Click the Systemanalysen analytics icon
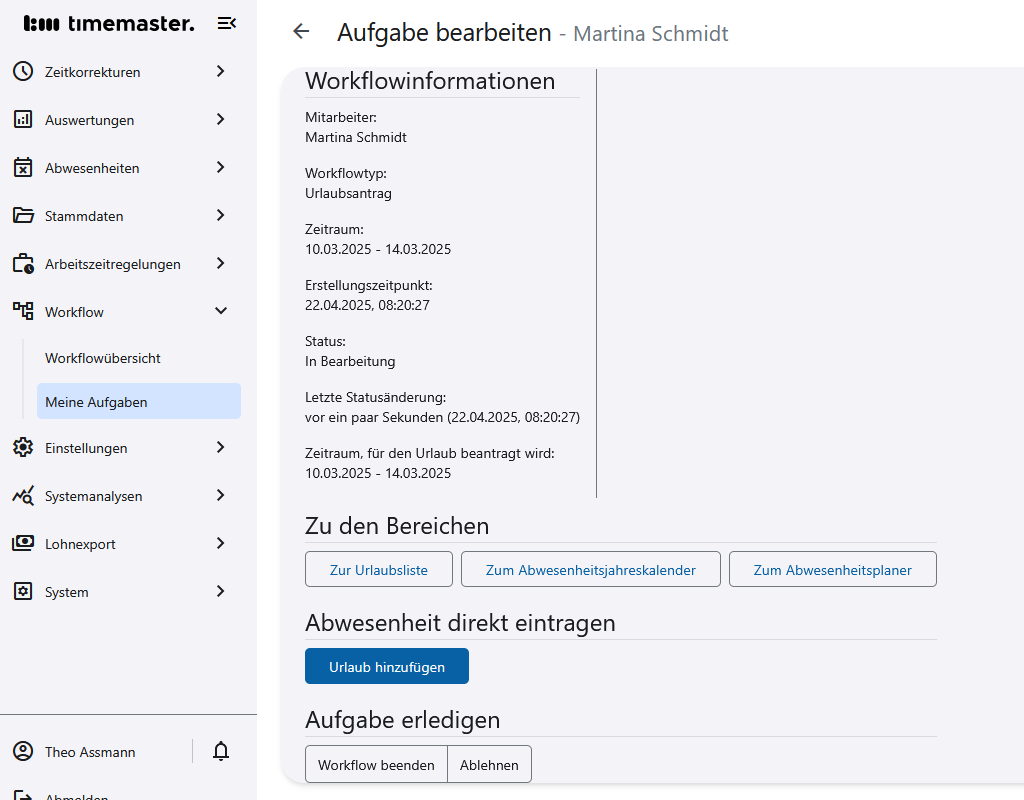 pos(22,495)
